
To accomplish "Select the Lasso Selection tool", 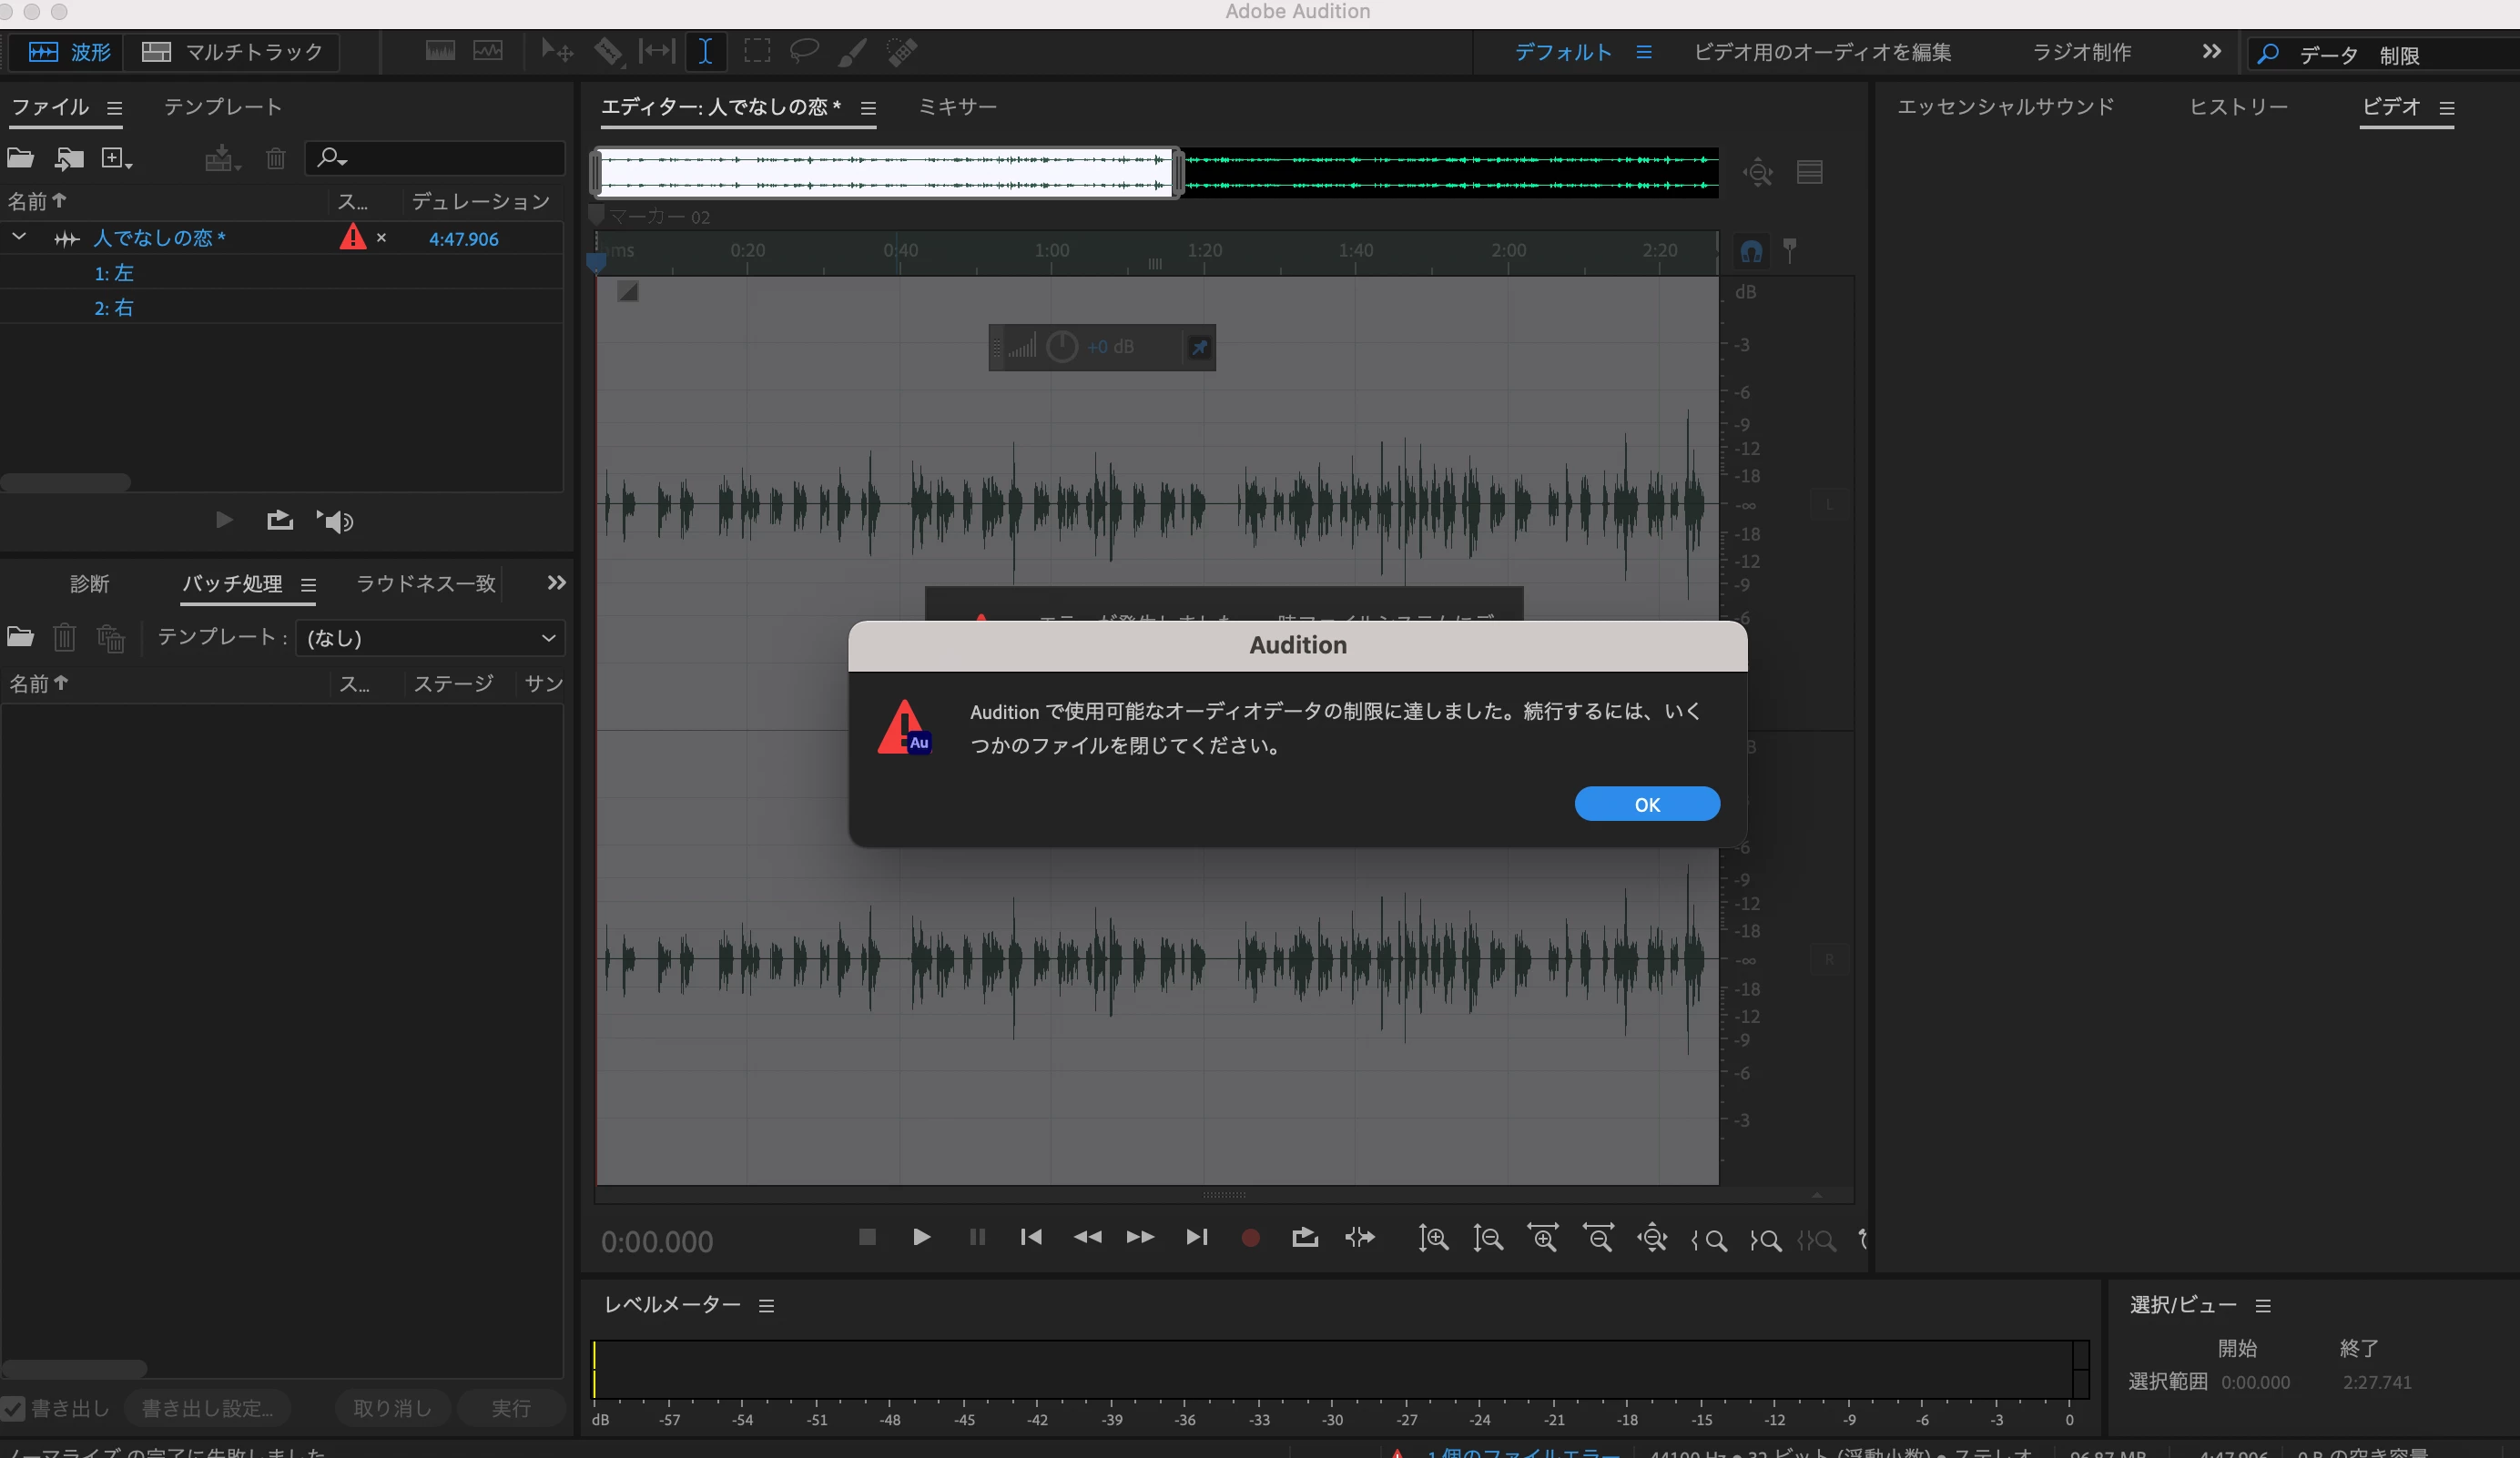I will click(804, 51).
